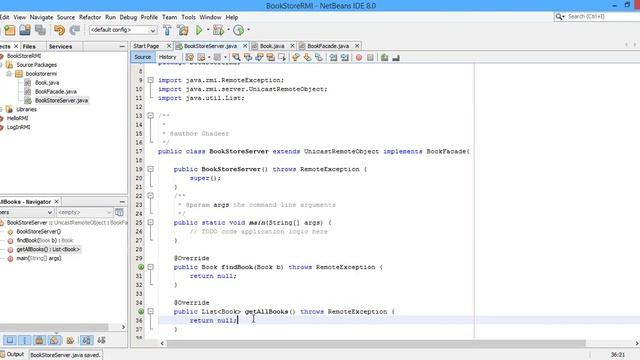Image resolution: width=640 pixels, height=360 pixels.
Task: Open the Profile Project dropdown arrow
Action: click(249, 30)
